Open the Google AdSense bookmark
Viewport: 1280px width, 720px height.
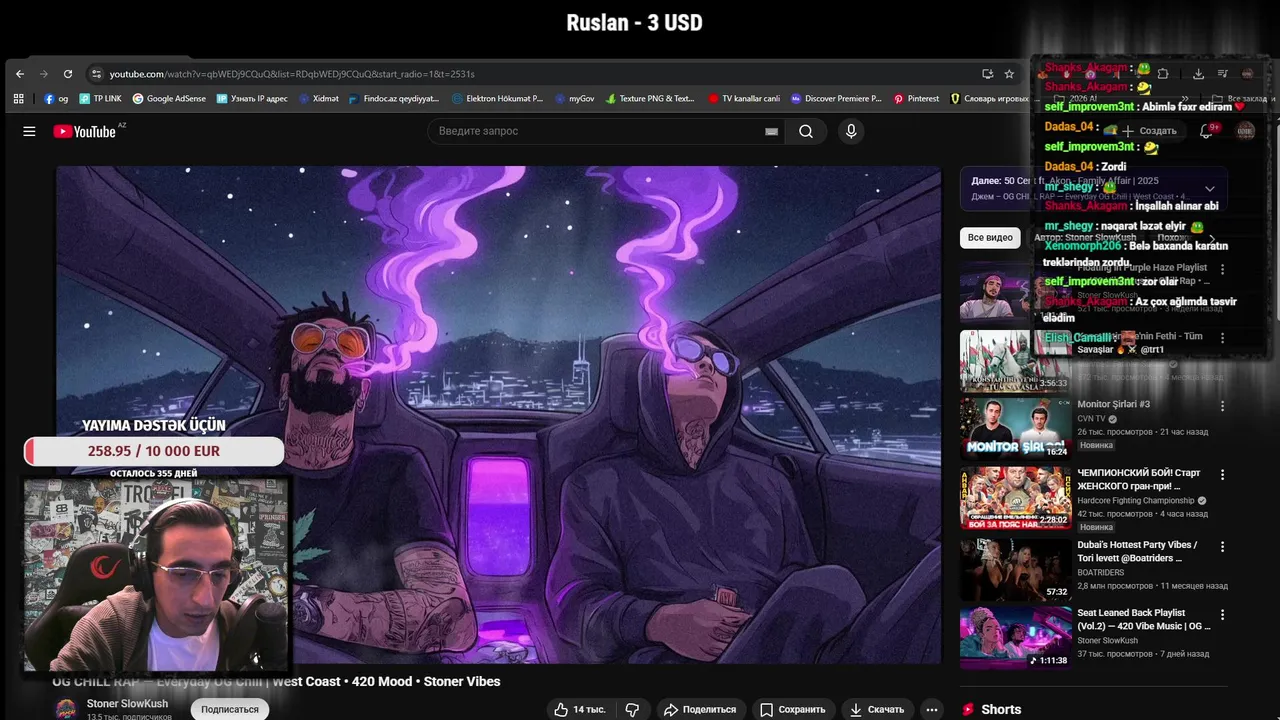[169, 99]
